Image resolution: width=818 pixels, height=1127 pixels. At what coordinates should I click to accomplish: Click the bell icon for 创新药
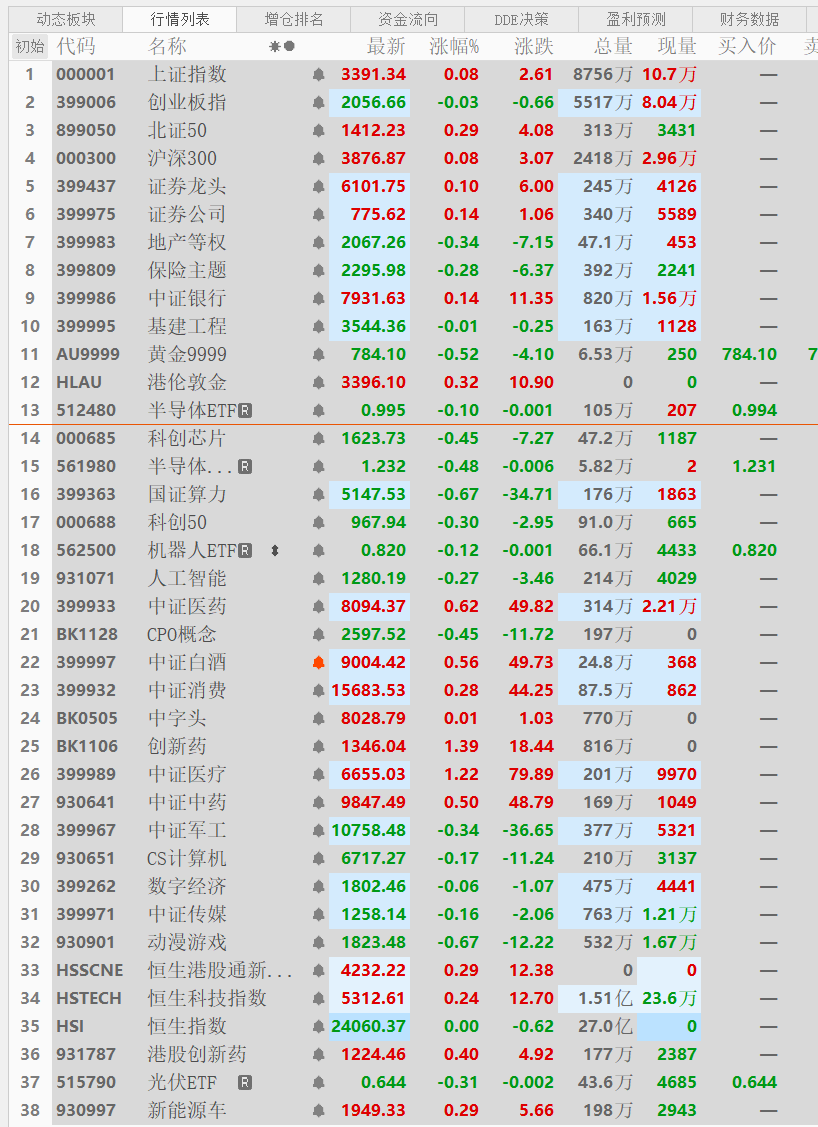[318, 747]
